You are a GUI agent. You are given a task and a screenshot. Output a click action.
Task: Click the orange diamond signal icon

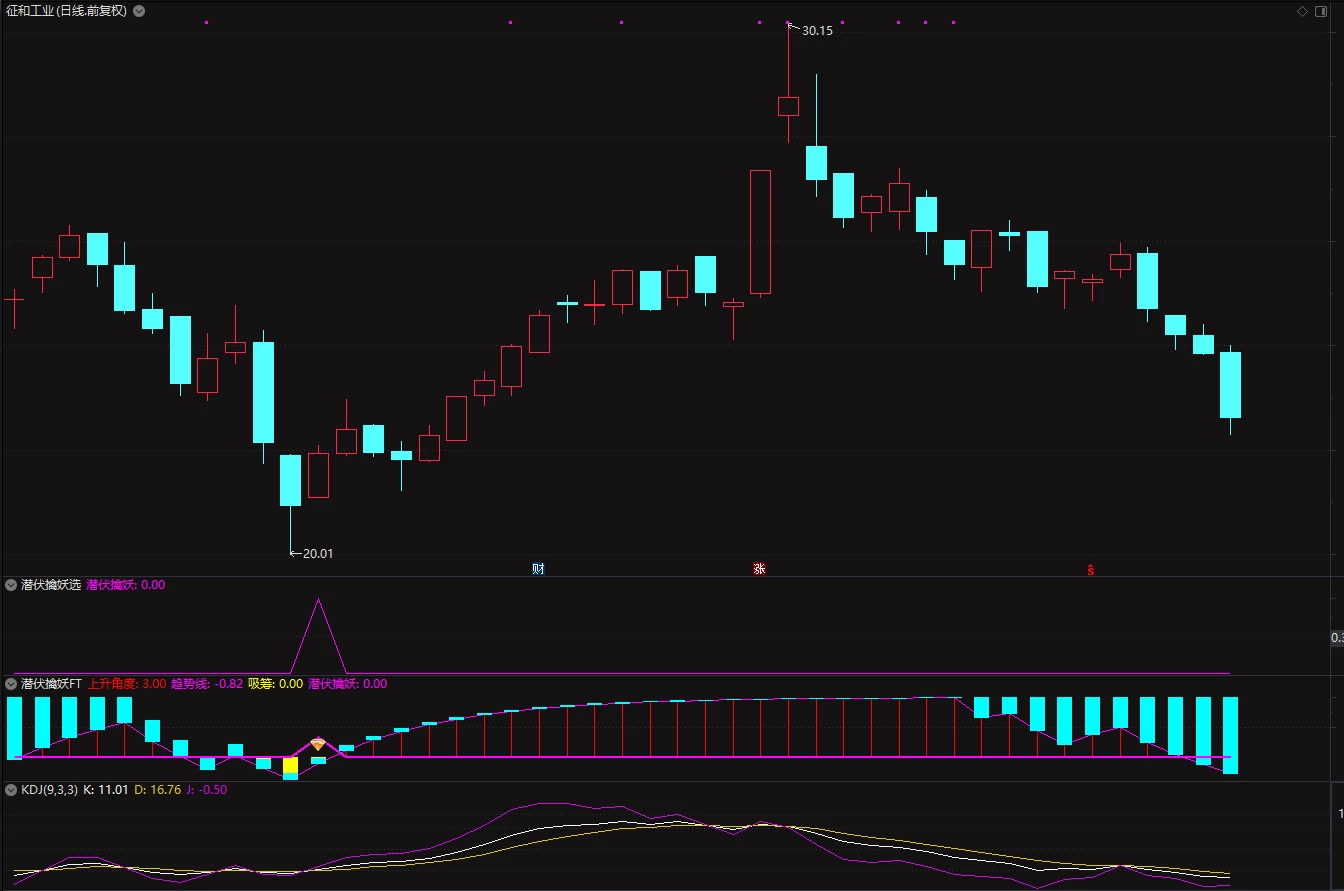coord(318,744)
